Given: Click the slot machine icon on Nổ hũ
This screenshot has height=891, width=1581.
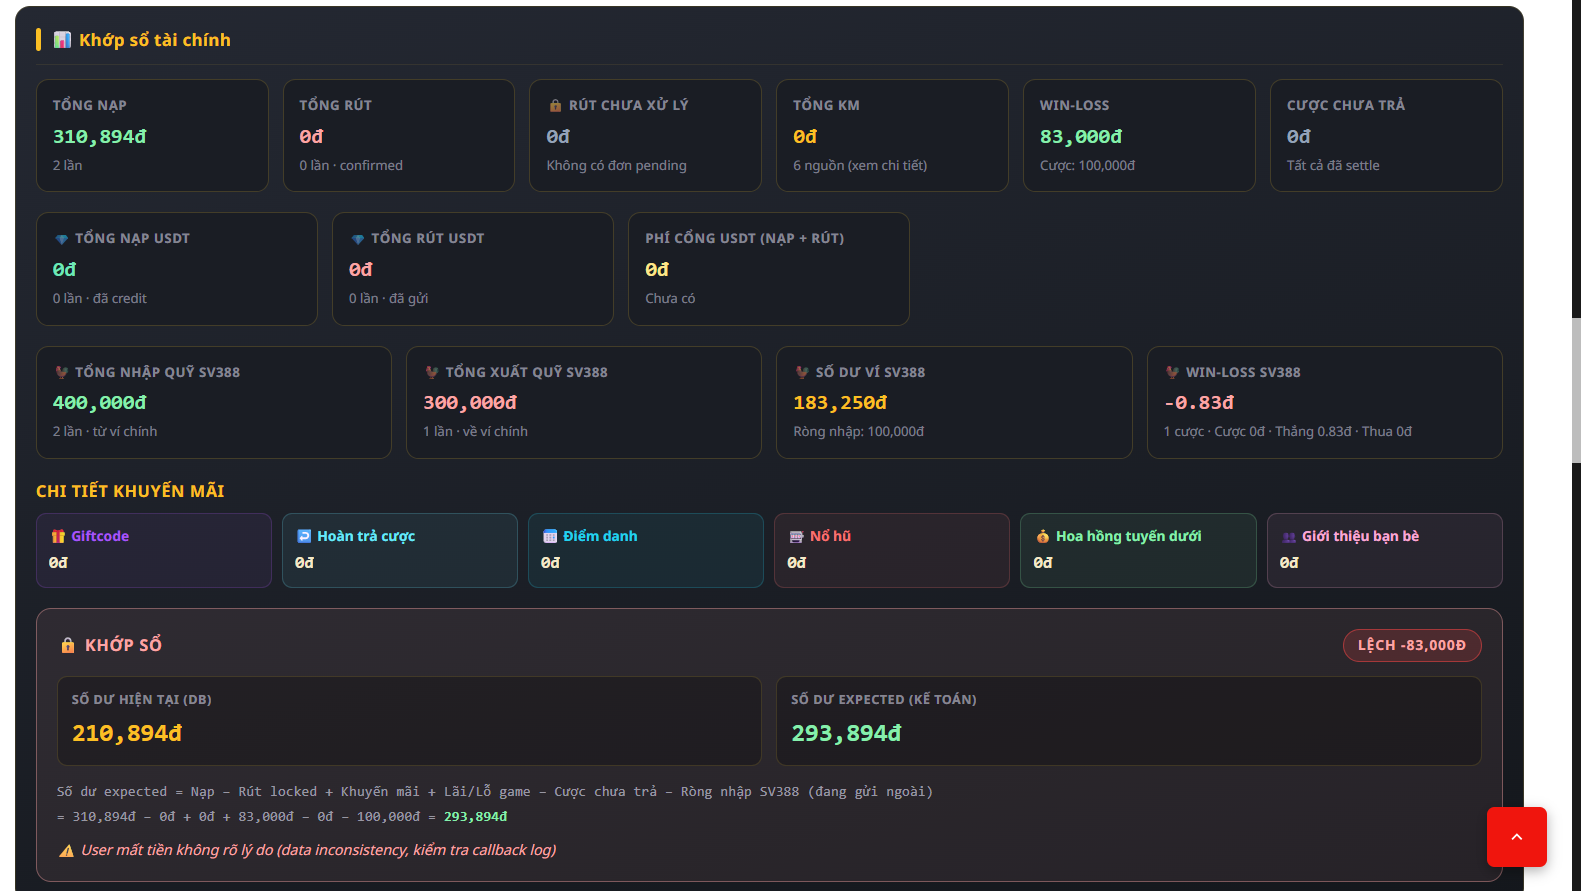Looking at the screenshot, I should coord(797,536).
